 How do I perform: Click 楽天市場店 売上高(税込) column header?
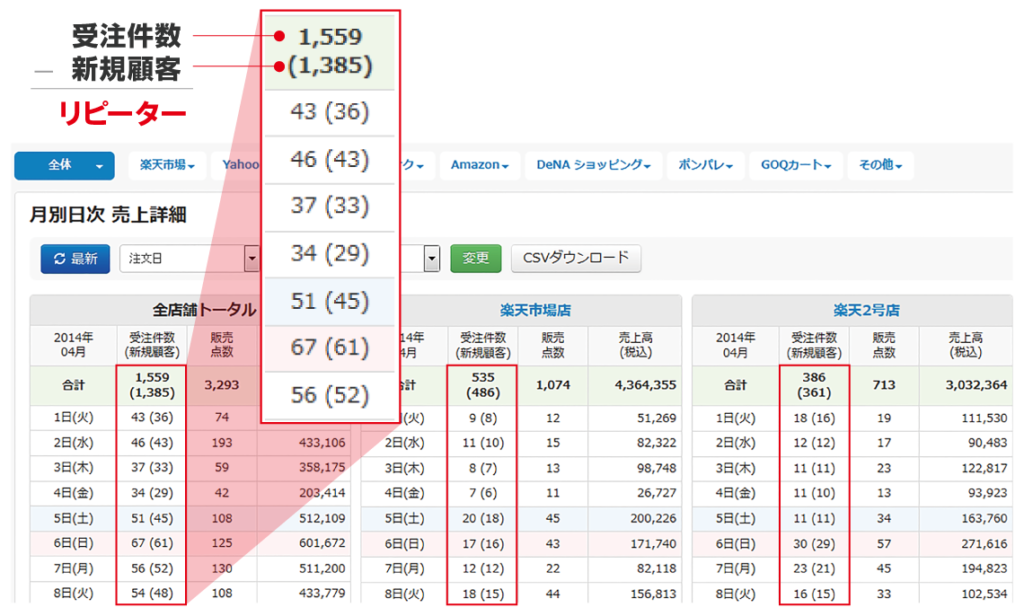pyautogui.click(x=635, y=345)
